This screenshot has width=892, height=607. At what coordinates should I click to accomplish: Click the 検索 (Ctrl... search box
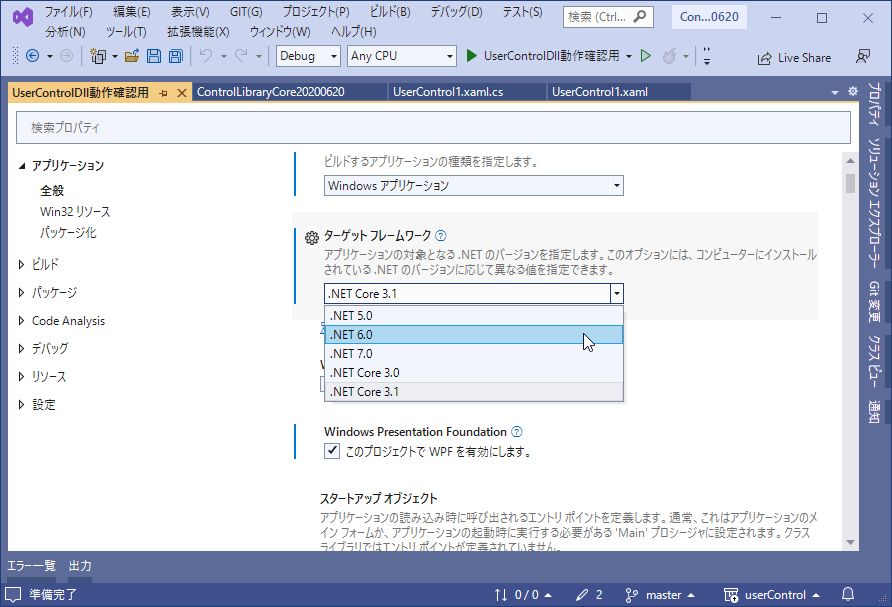608,17
